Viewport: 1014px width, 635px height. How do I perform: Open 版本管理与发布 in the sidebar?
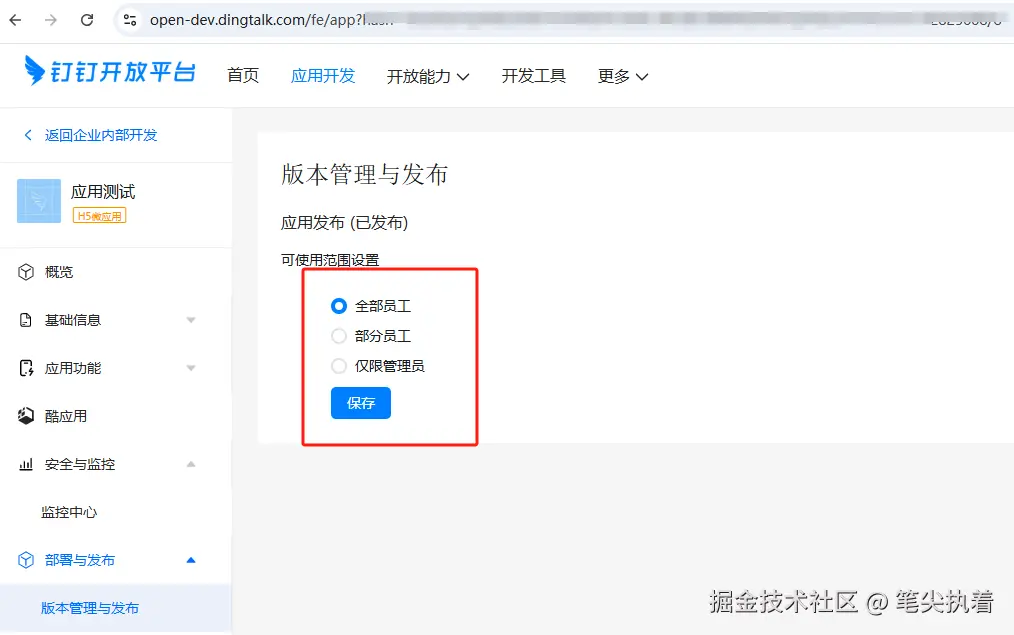[x=88, y=607]
